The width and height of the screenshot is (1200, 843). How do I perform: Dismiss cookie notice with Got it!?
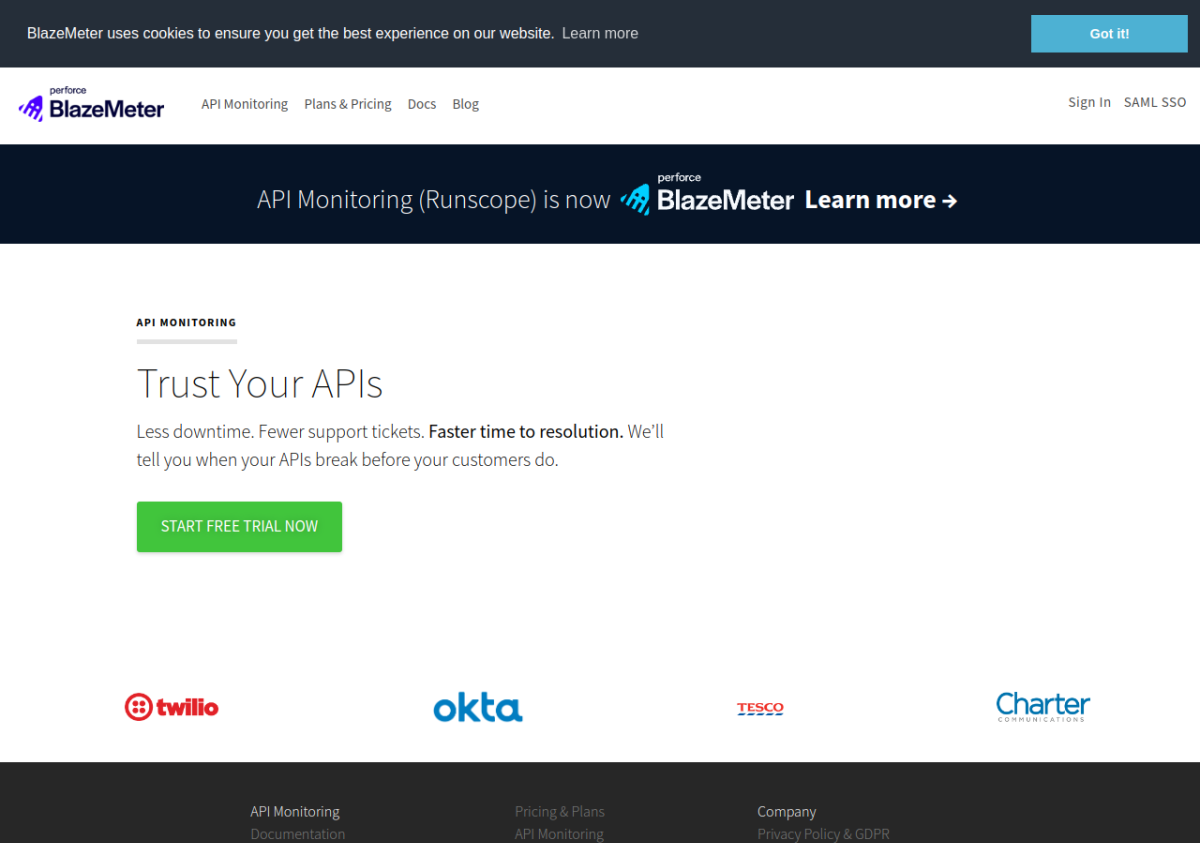[x=1109, y=33]
